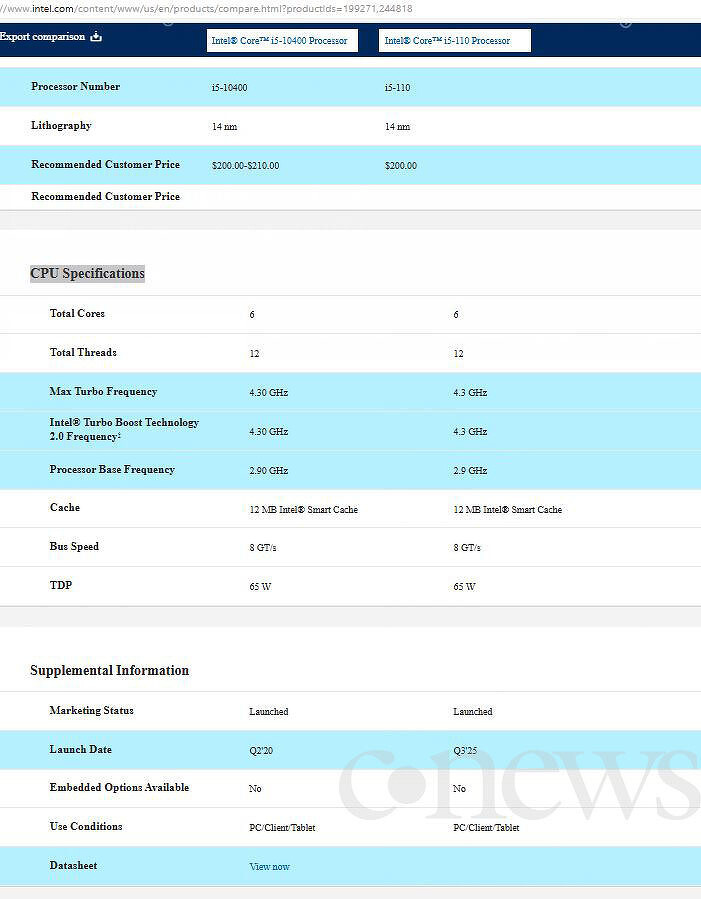Image resolution: width=701 pixels, height=899 pixels.
Task: Click the Q3'25 launch date value
Action: click(465, 751)
